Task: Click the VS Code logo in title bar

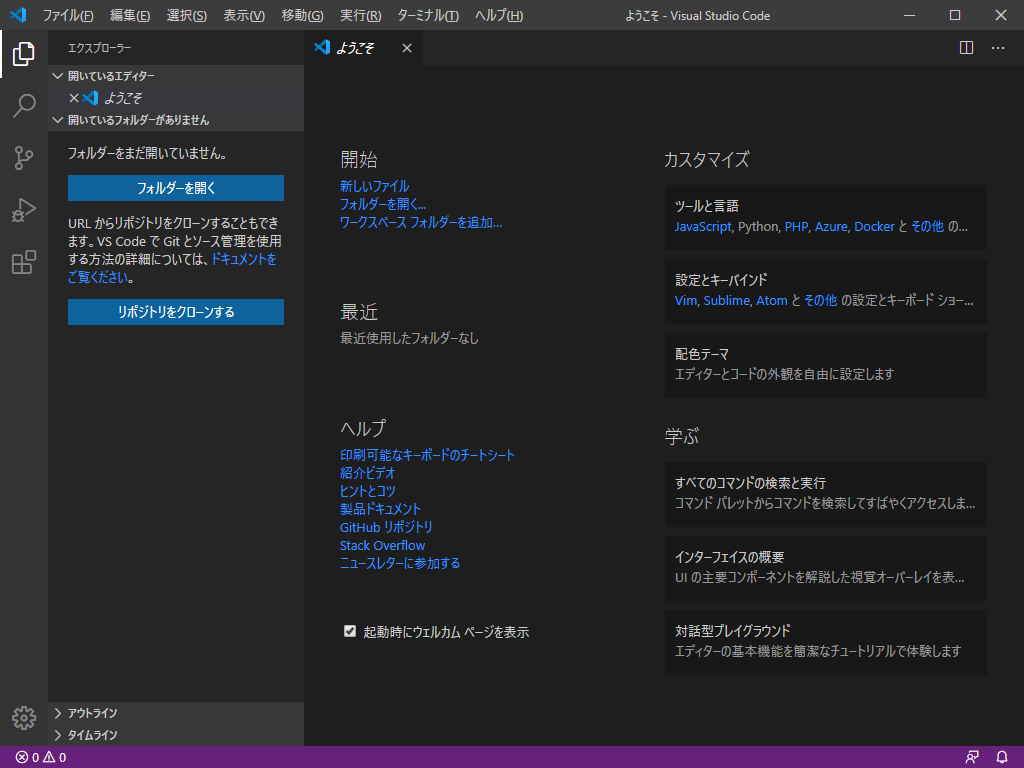Action: tap(18, 15)
